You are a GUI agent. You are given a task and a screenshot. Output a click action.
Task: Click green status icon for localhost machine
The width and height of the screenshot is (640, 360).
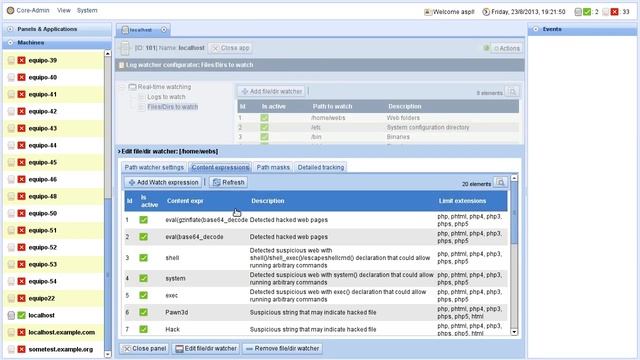[22, 316]
